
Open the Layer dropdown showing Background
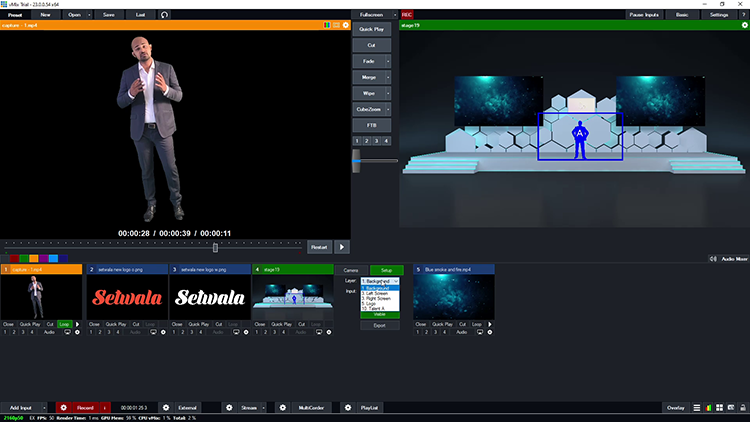click(x=379, y=281)
